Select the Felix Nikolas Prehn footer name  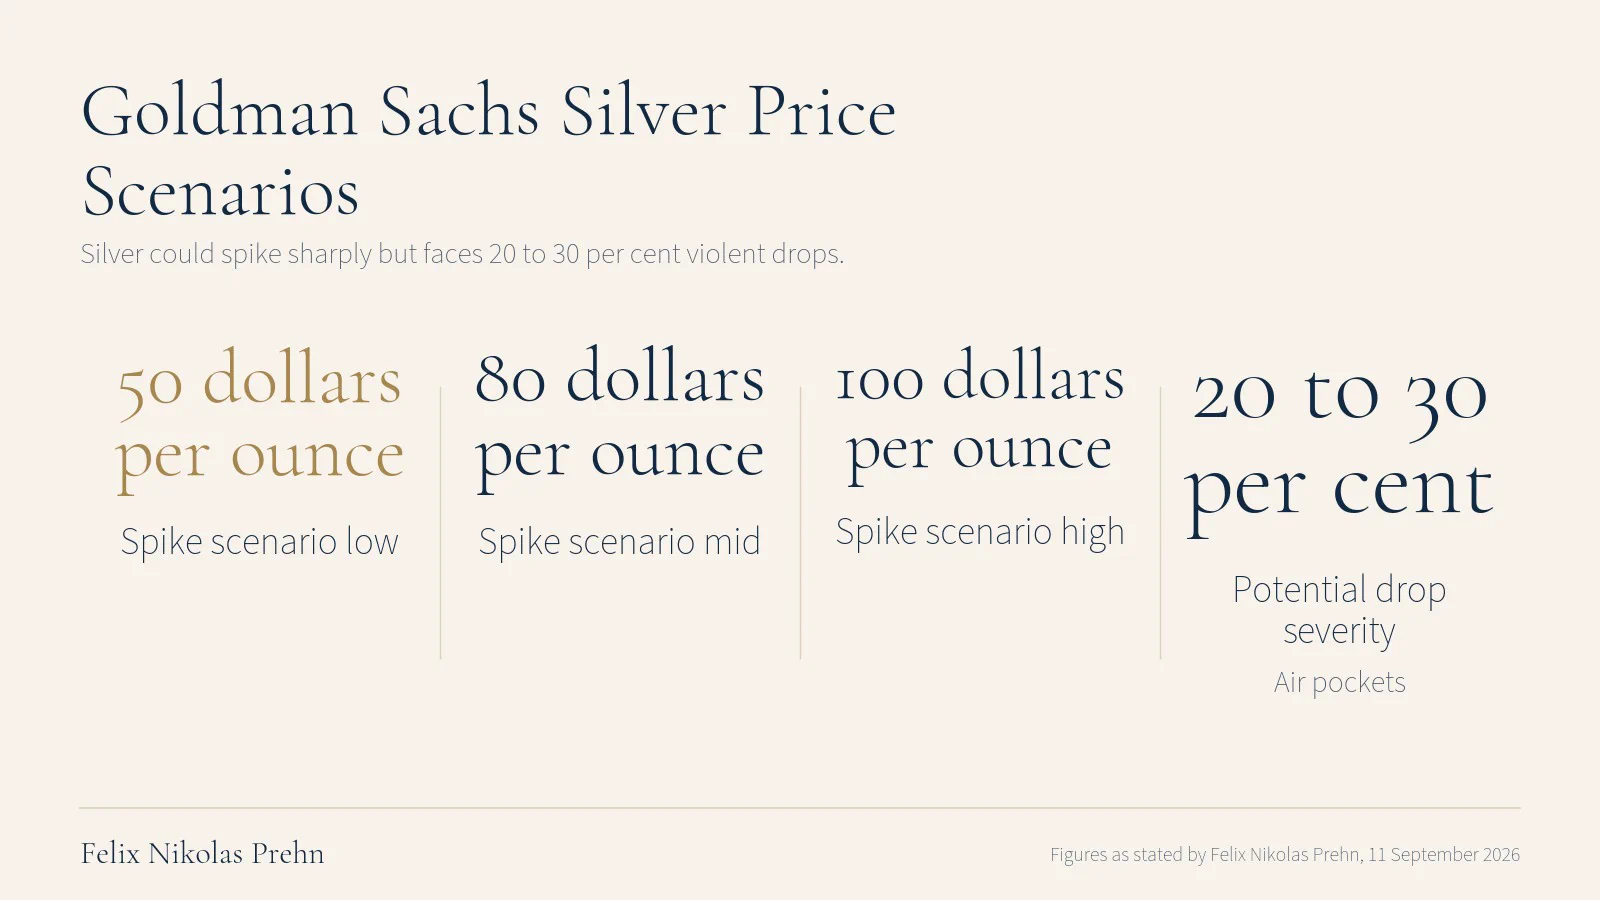tap(203, 854)
